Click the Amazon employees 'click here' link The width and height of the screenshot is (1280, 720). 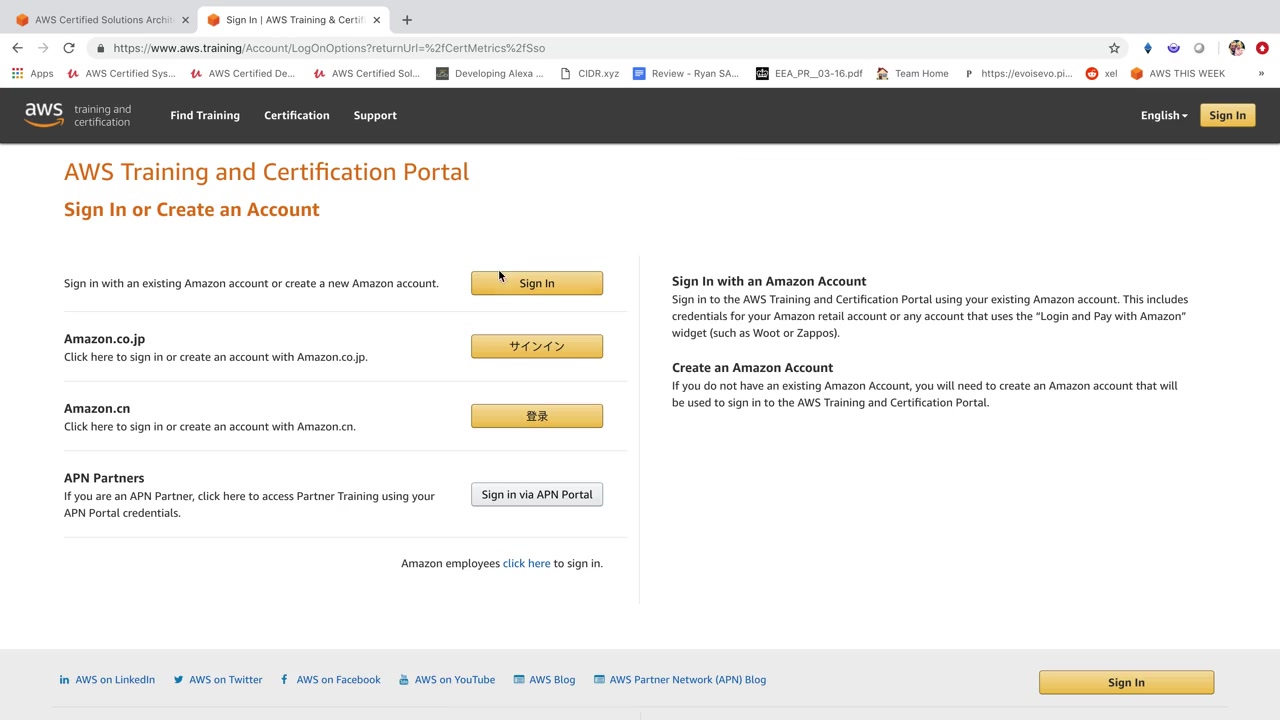526,564
